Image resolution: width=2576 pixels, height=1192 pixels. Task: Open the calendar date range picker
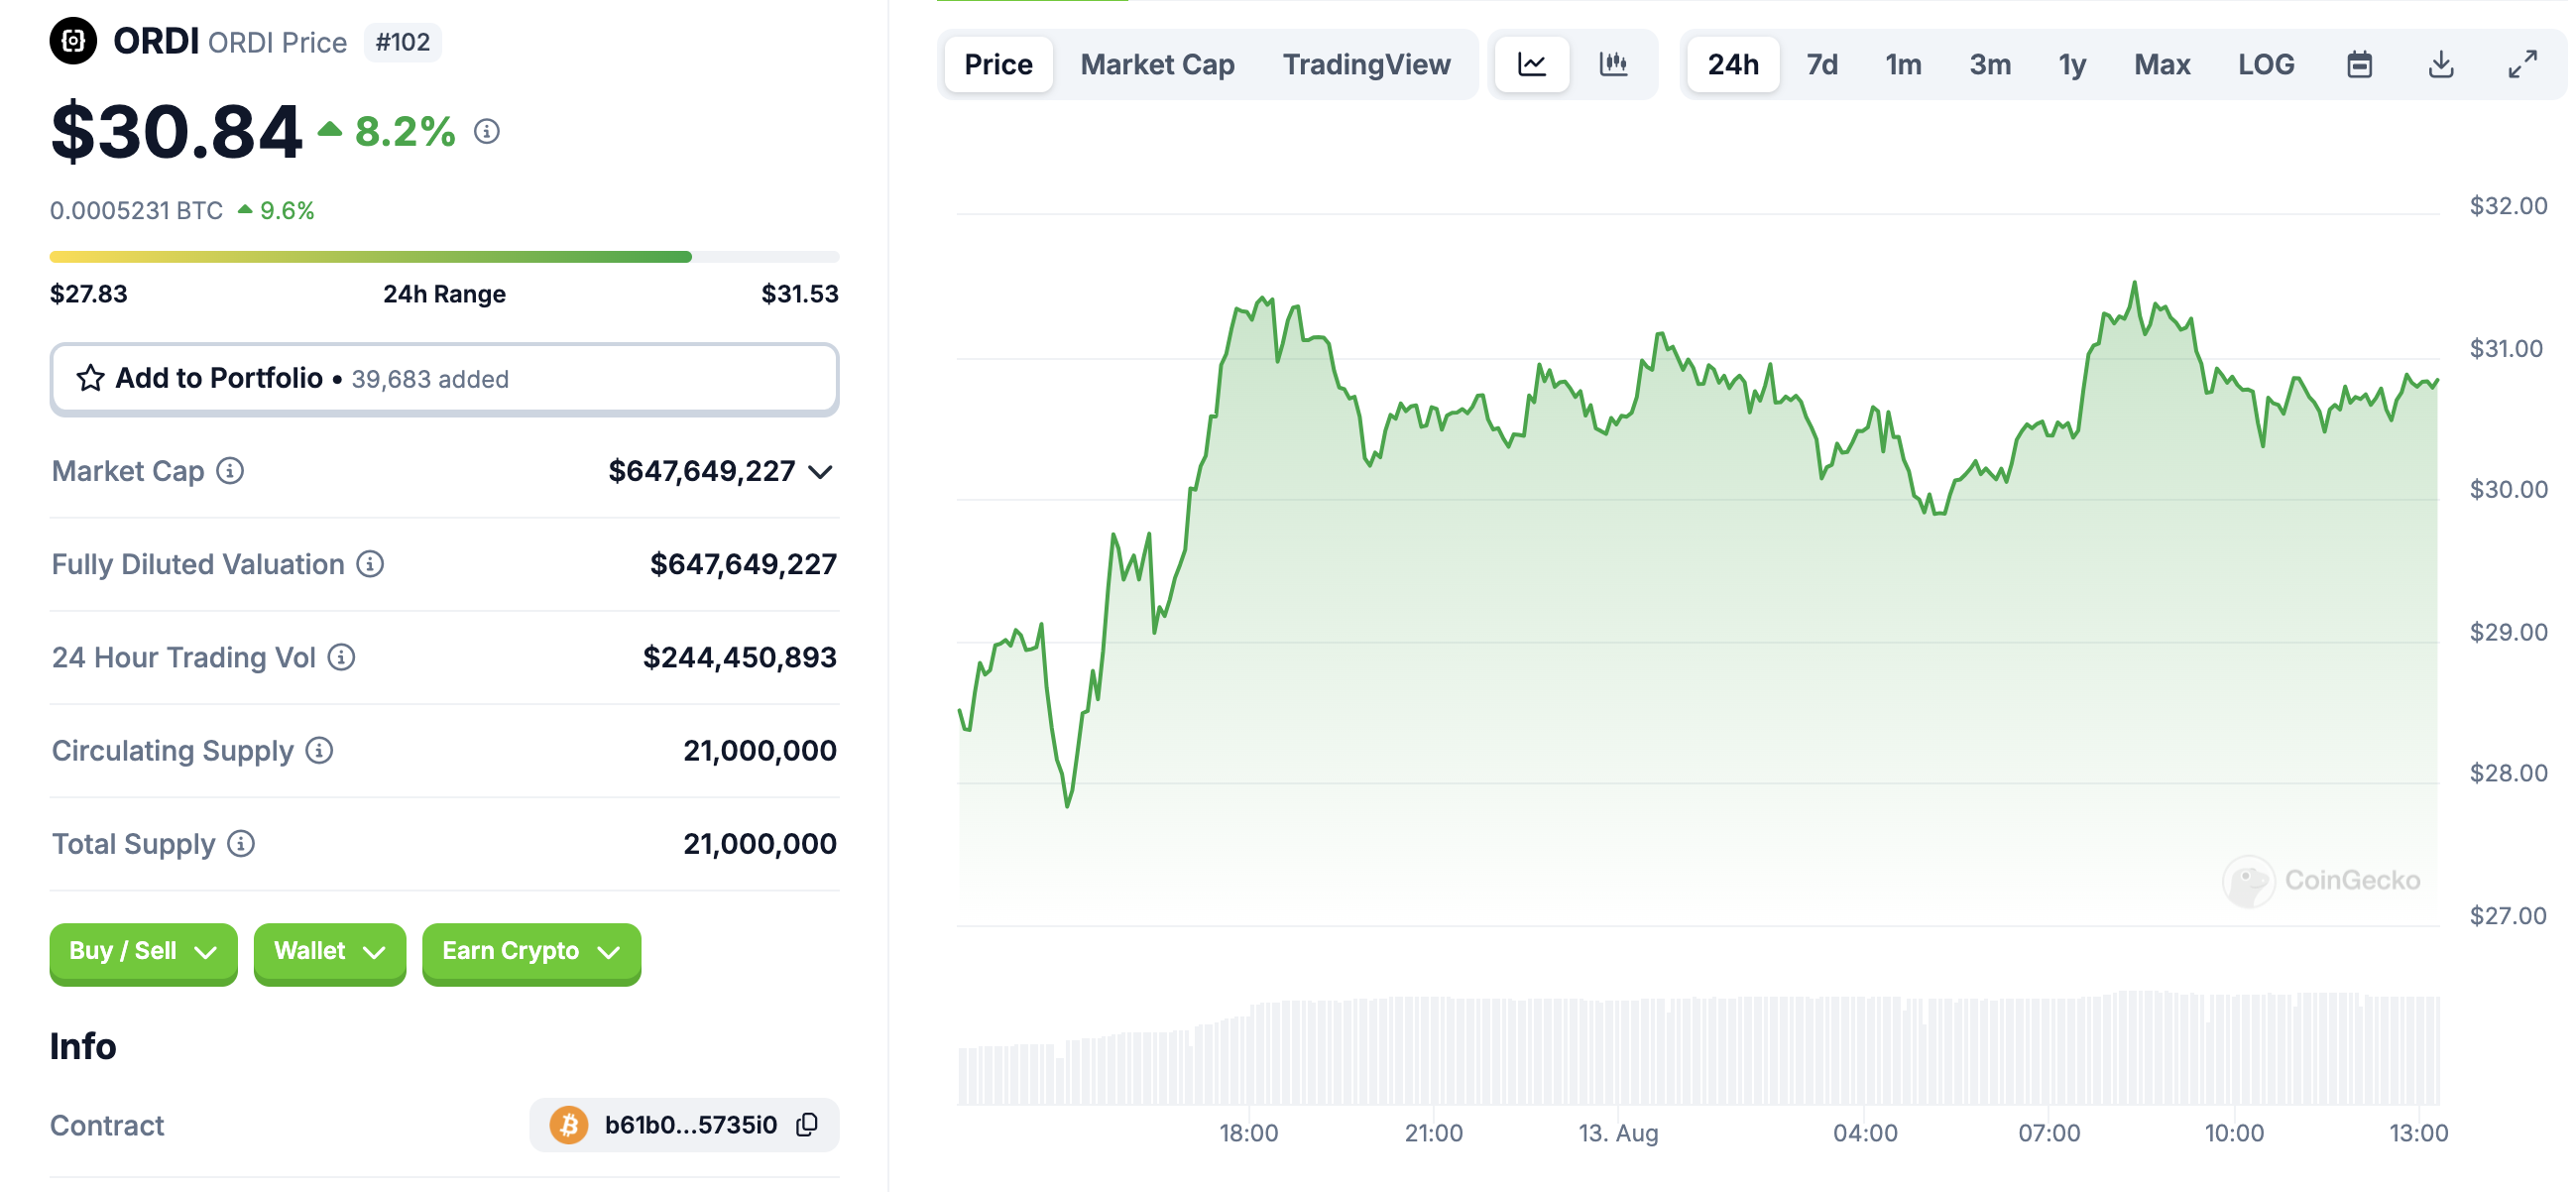click(2359, 65)
